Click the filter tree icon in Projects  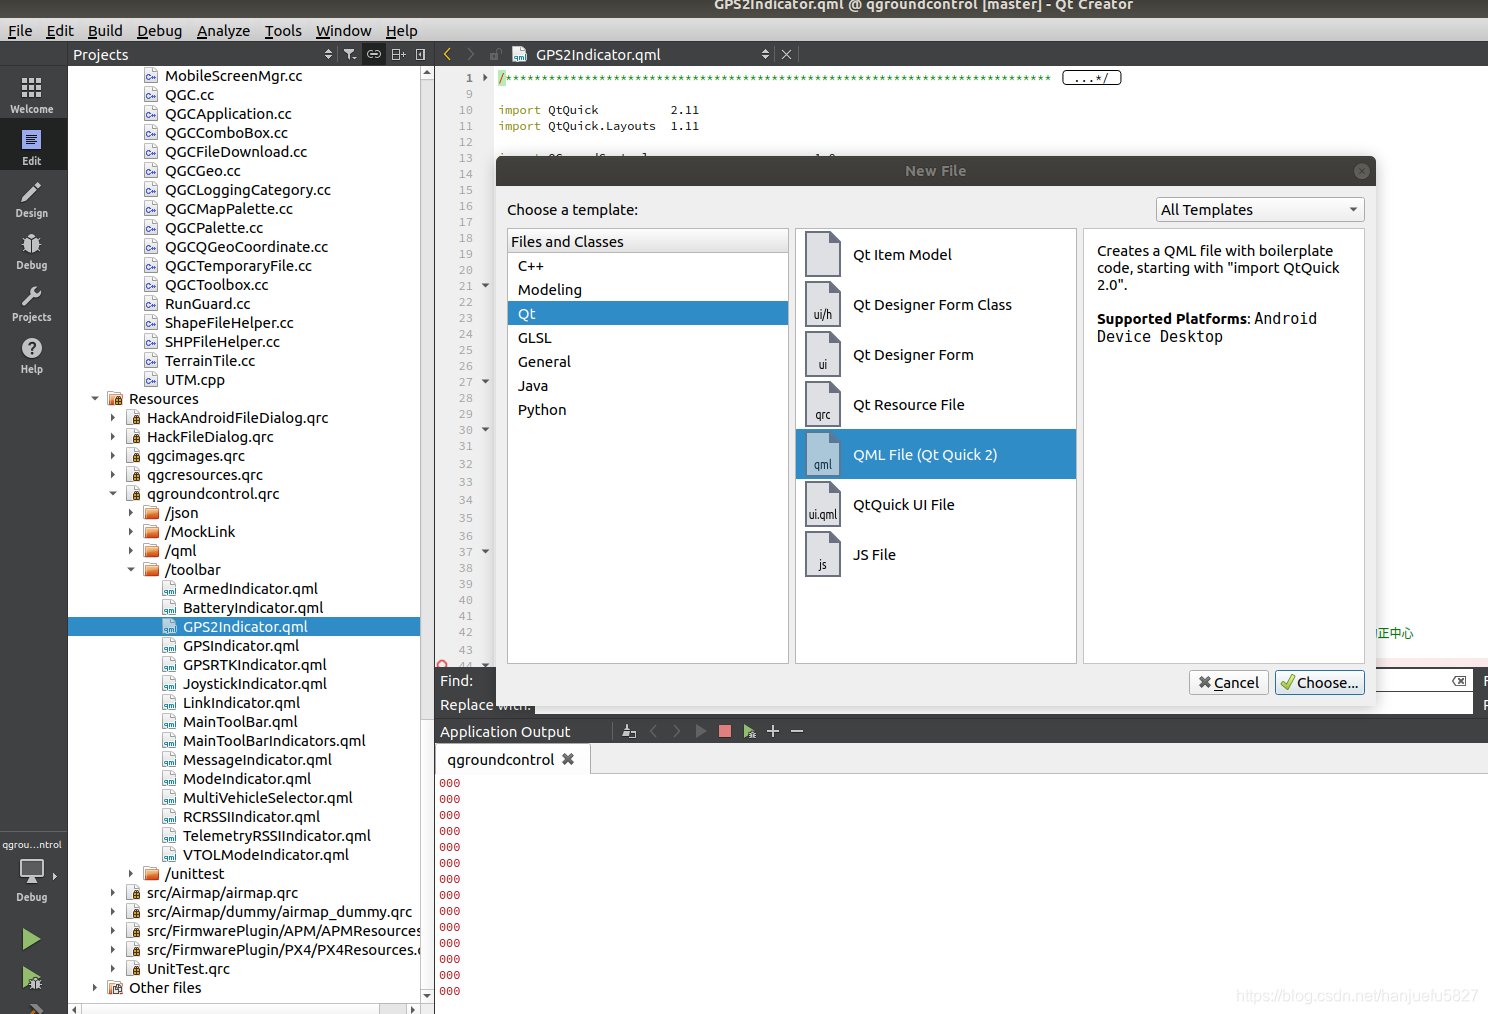pyautogui.click(x=350, y=54)
